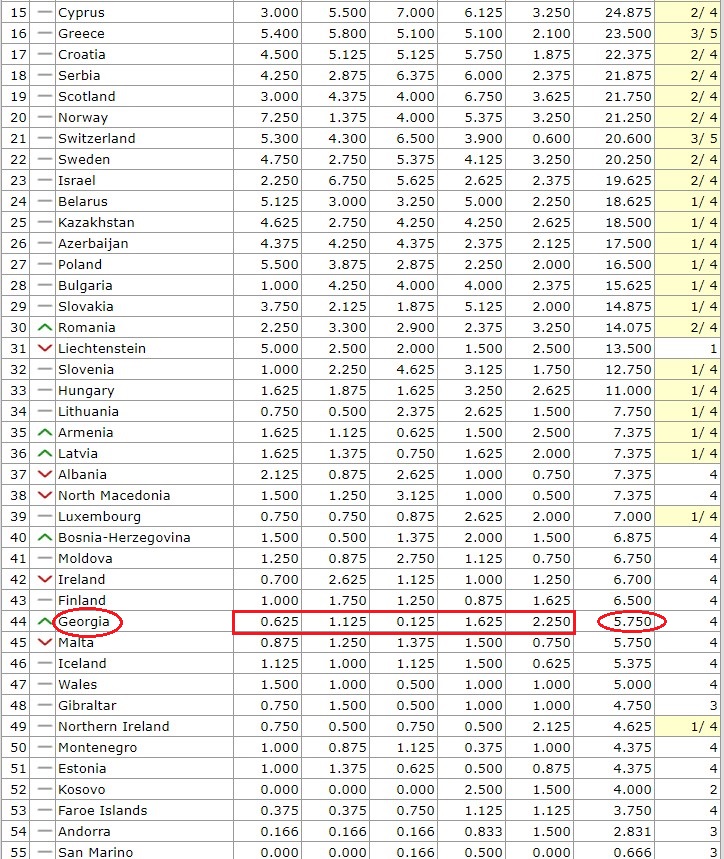Click Kosovo's coefficient value 2.500
Viewport: 724px width, 859px height.
coord(484,789)
